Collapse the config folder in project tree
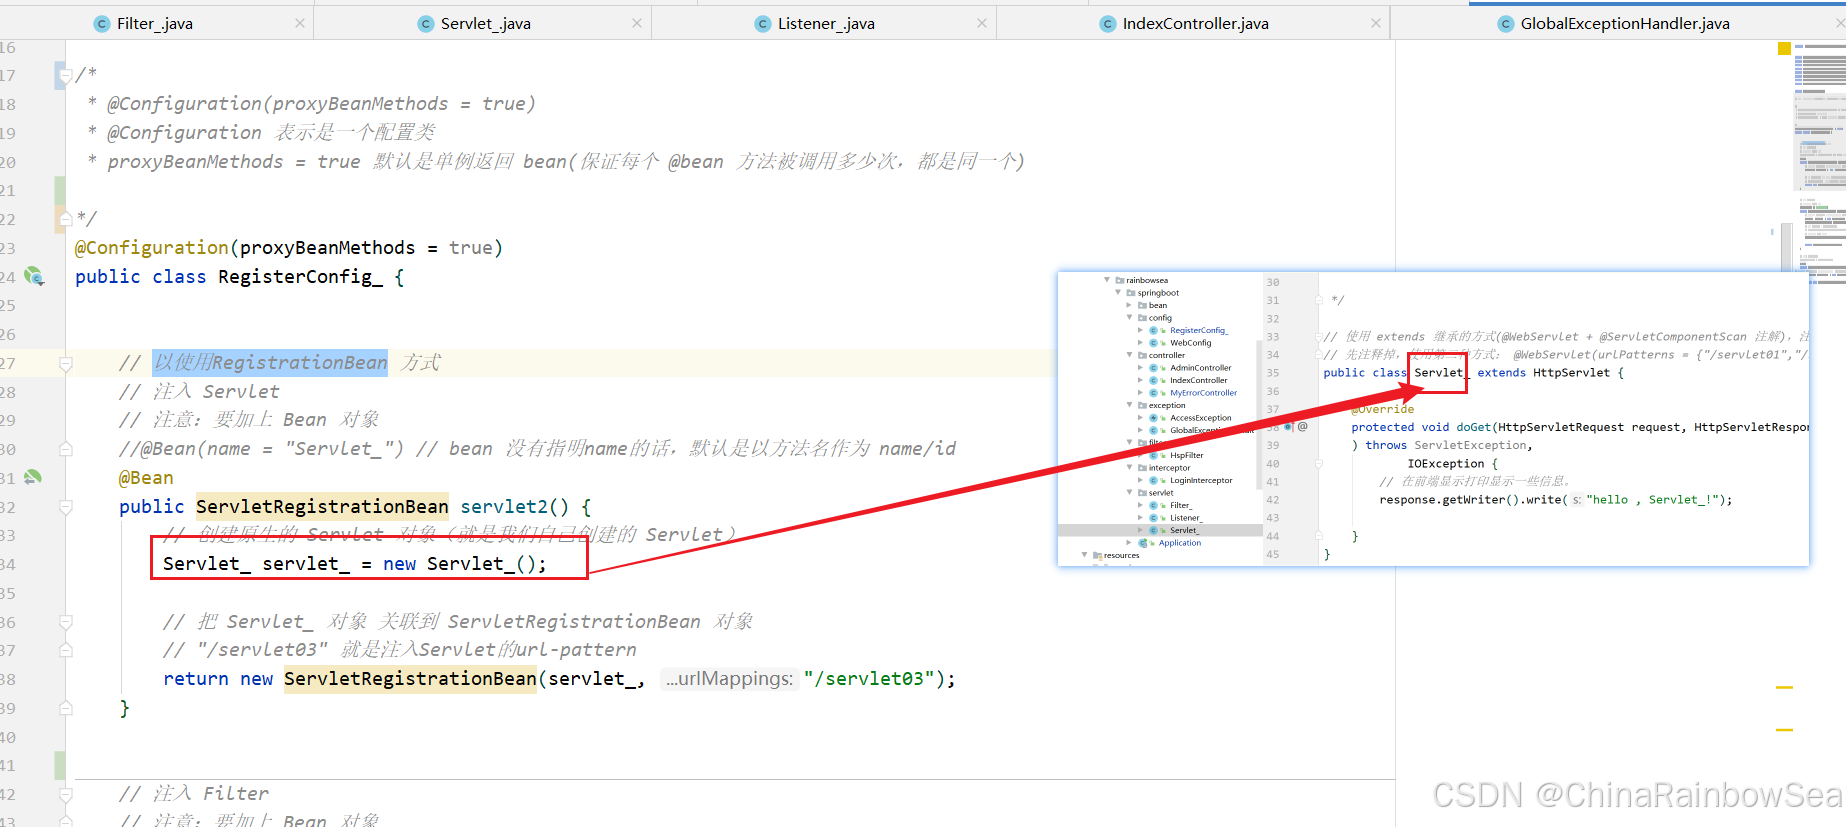The width and height of the screenshot is (1846, 827). pyautogui.click(x=1130, y=318)
